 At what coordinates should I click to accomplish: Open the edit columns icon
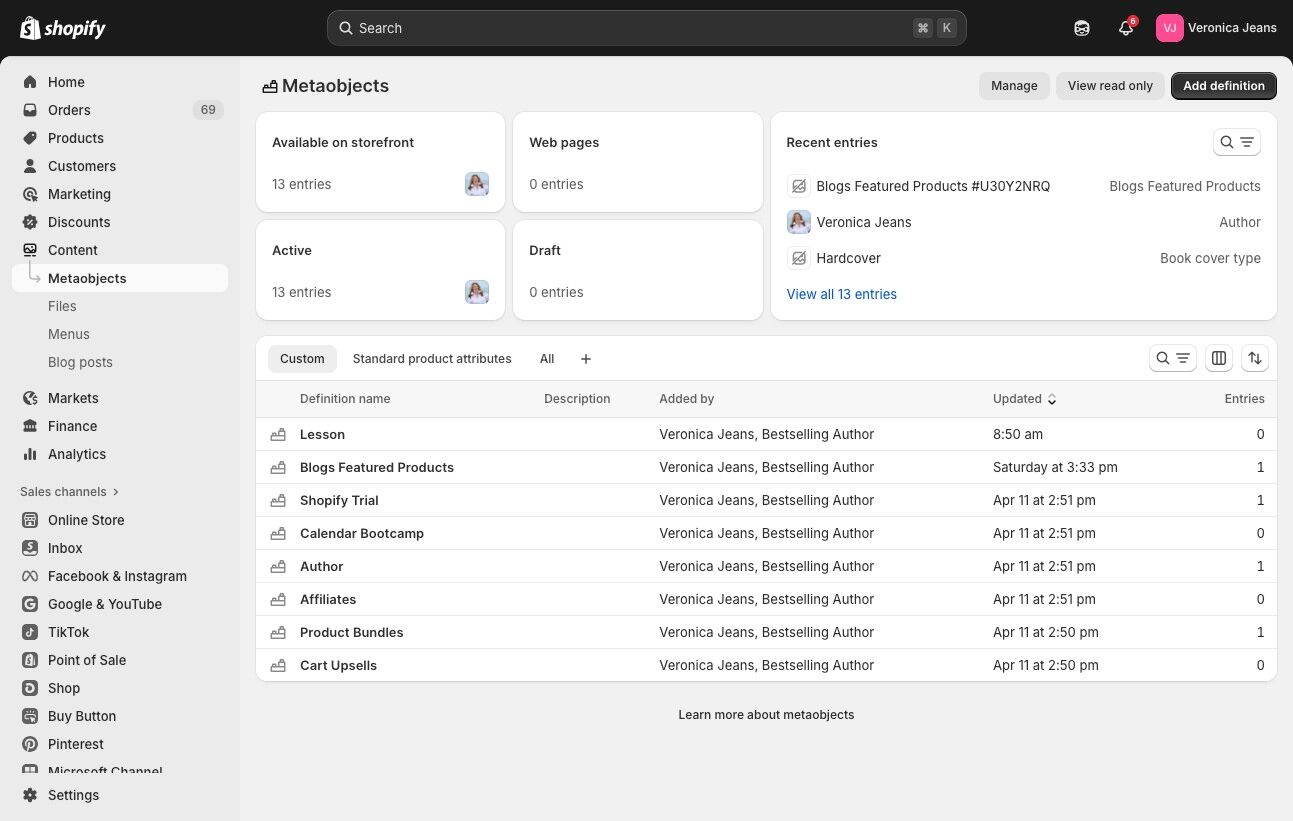coord(1218,358)
